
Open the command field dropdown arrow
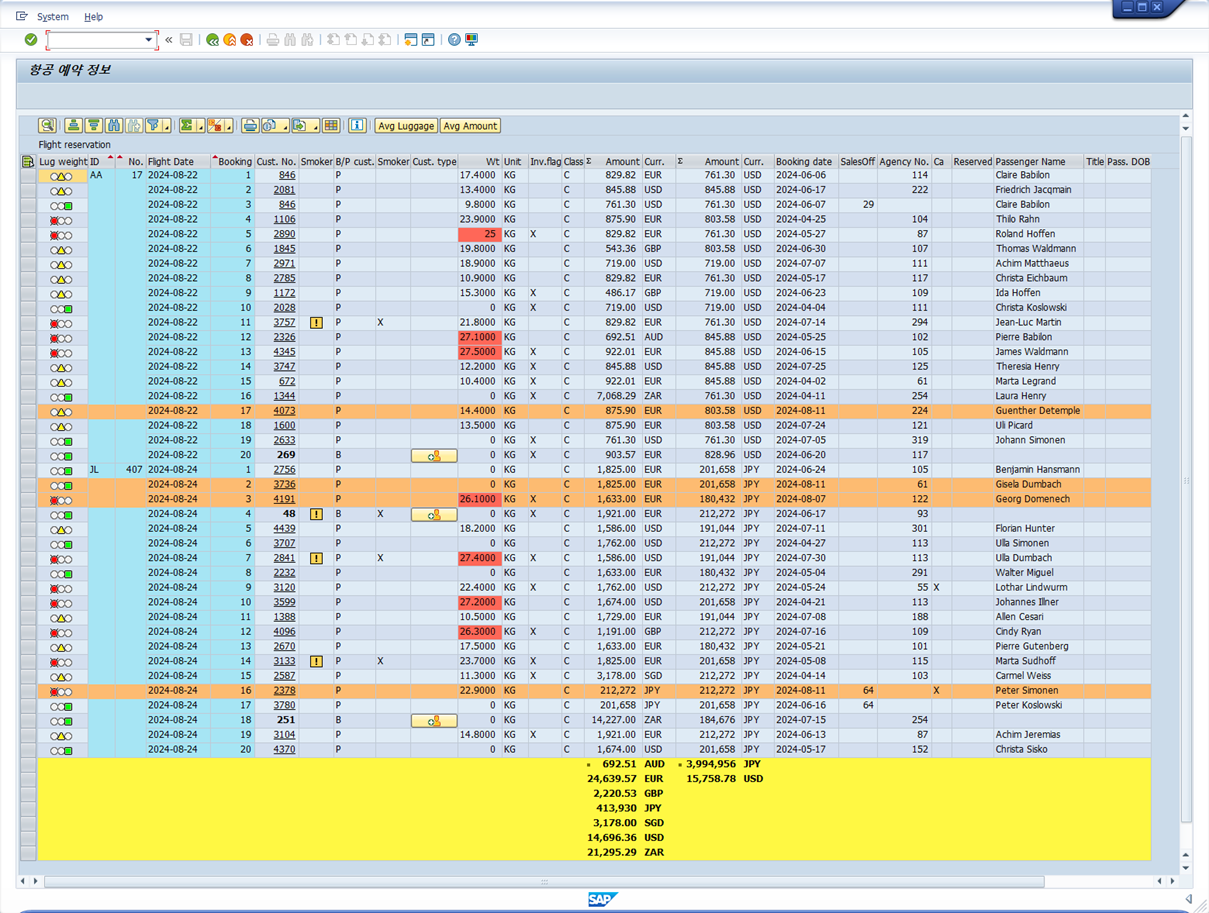coord(149,40)
